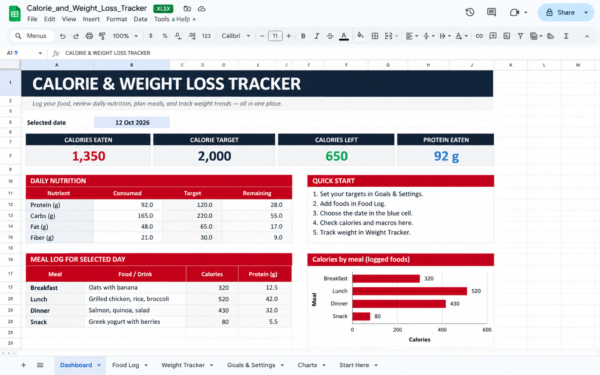Open the Insert menu

(91, 19)
